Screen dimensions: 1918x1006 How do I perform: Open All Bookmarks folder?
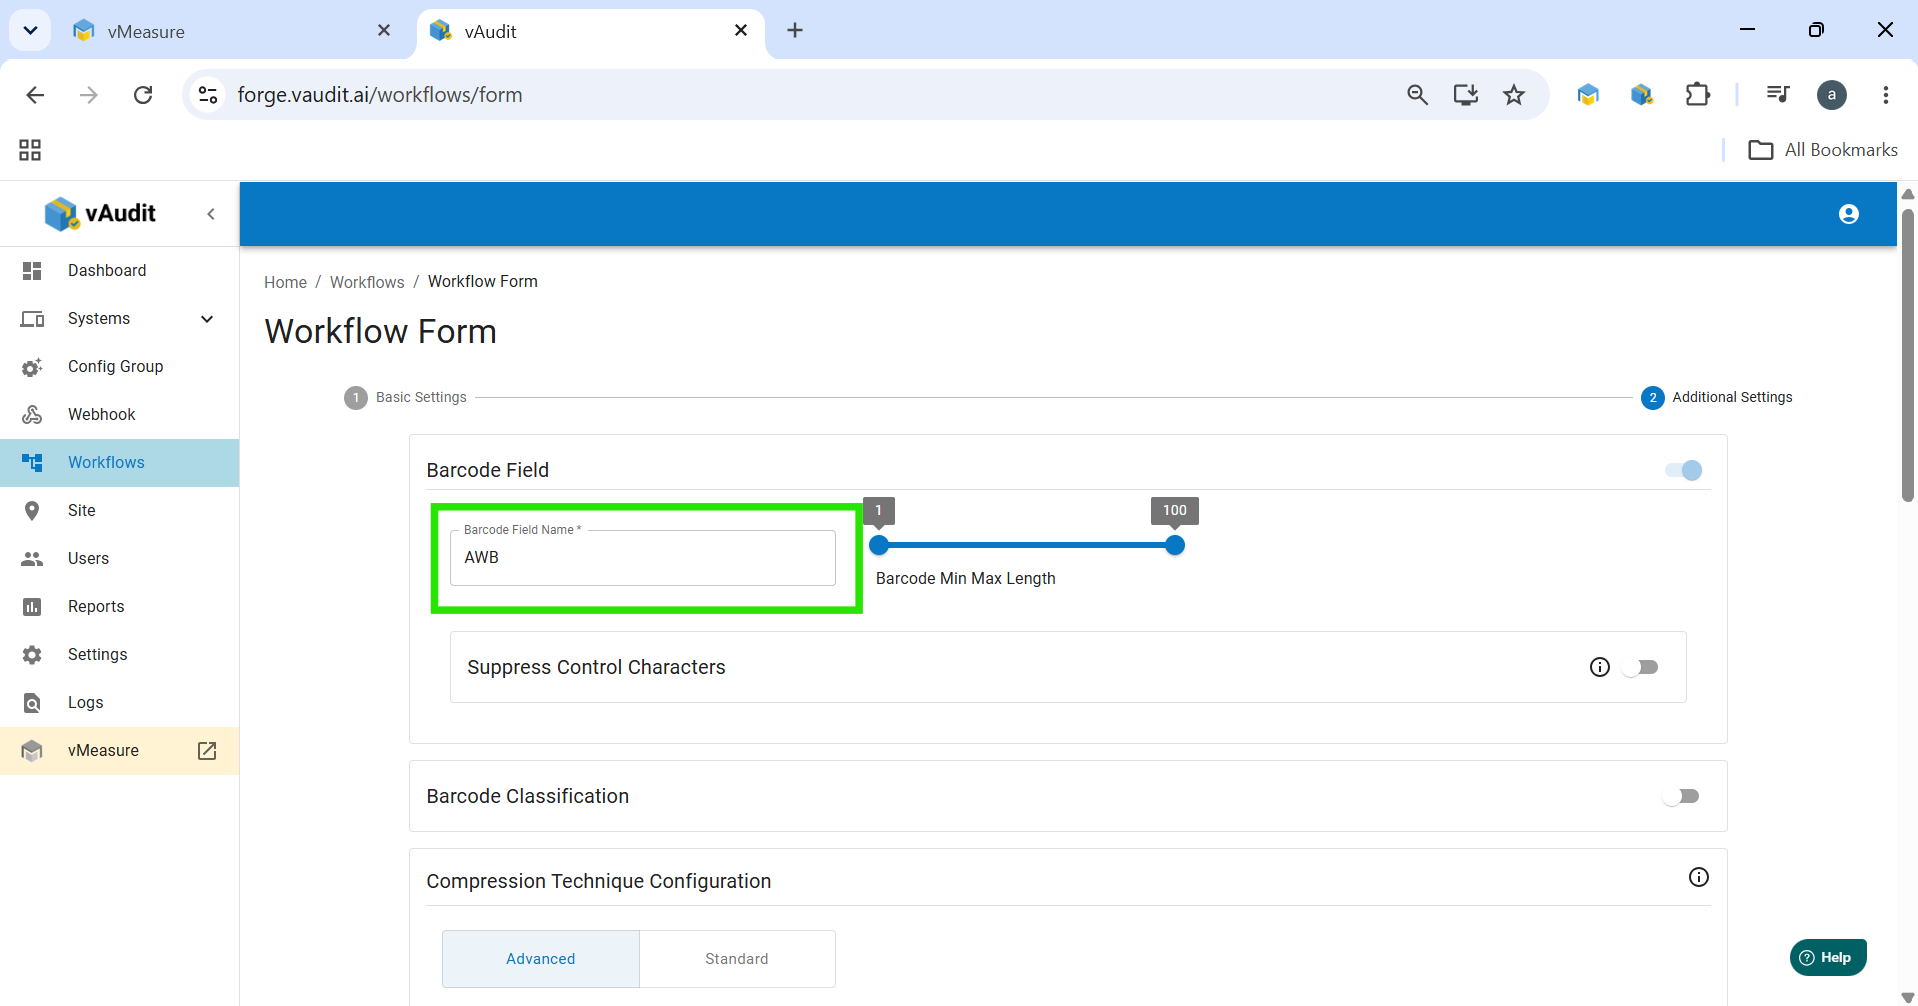pos(1822,150)
